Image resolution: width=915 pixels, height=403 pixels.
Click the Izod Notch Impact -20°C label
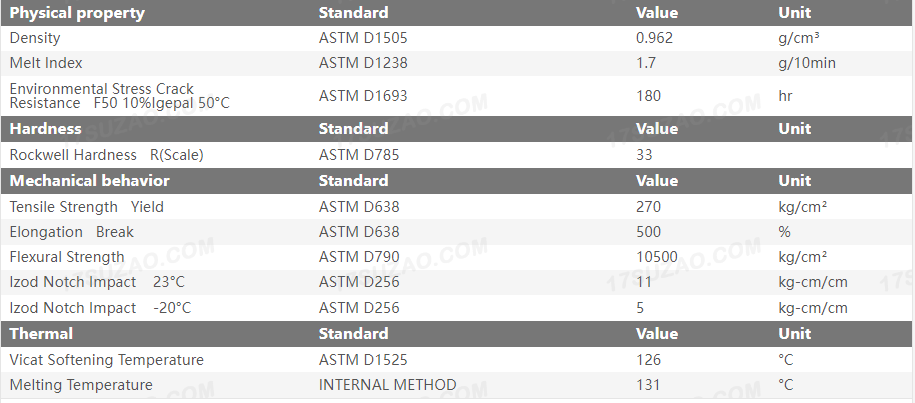coord(100,308)
